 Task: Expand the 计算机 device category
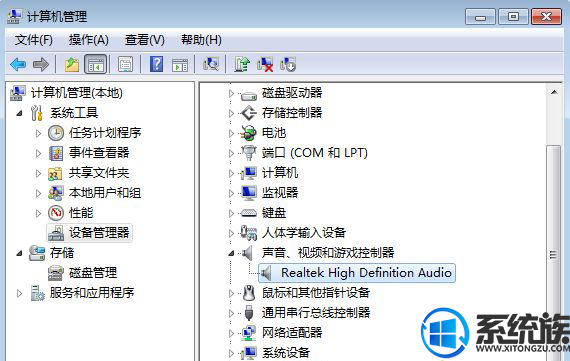click(231, 173)
